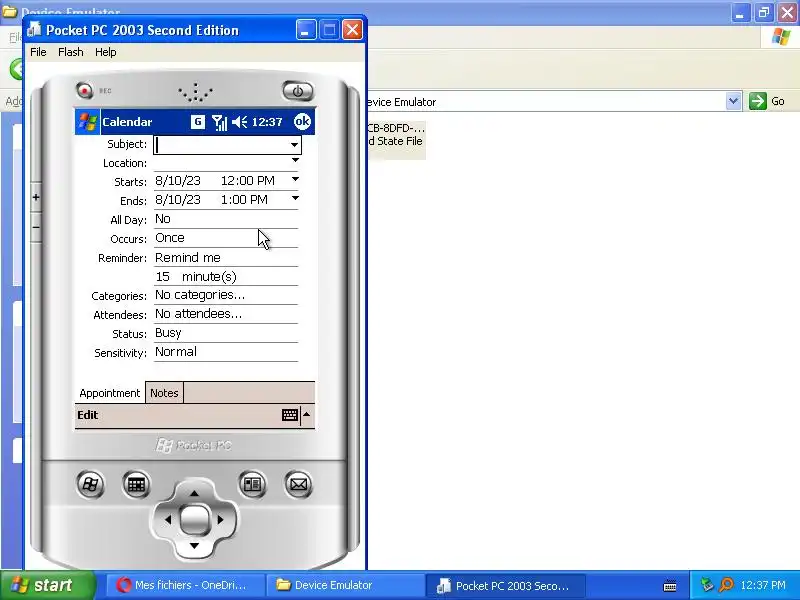This screenshot has width=800, height=600.
Task: Switch to the Appointment tab
Action: point(110,393)
